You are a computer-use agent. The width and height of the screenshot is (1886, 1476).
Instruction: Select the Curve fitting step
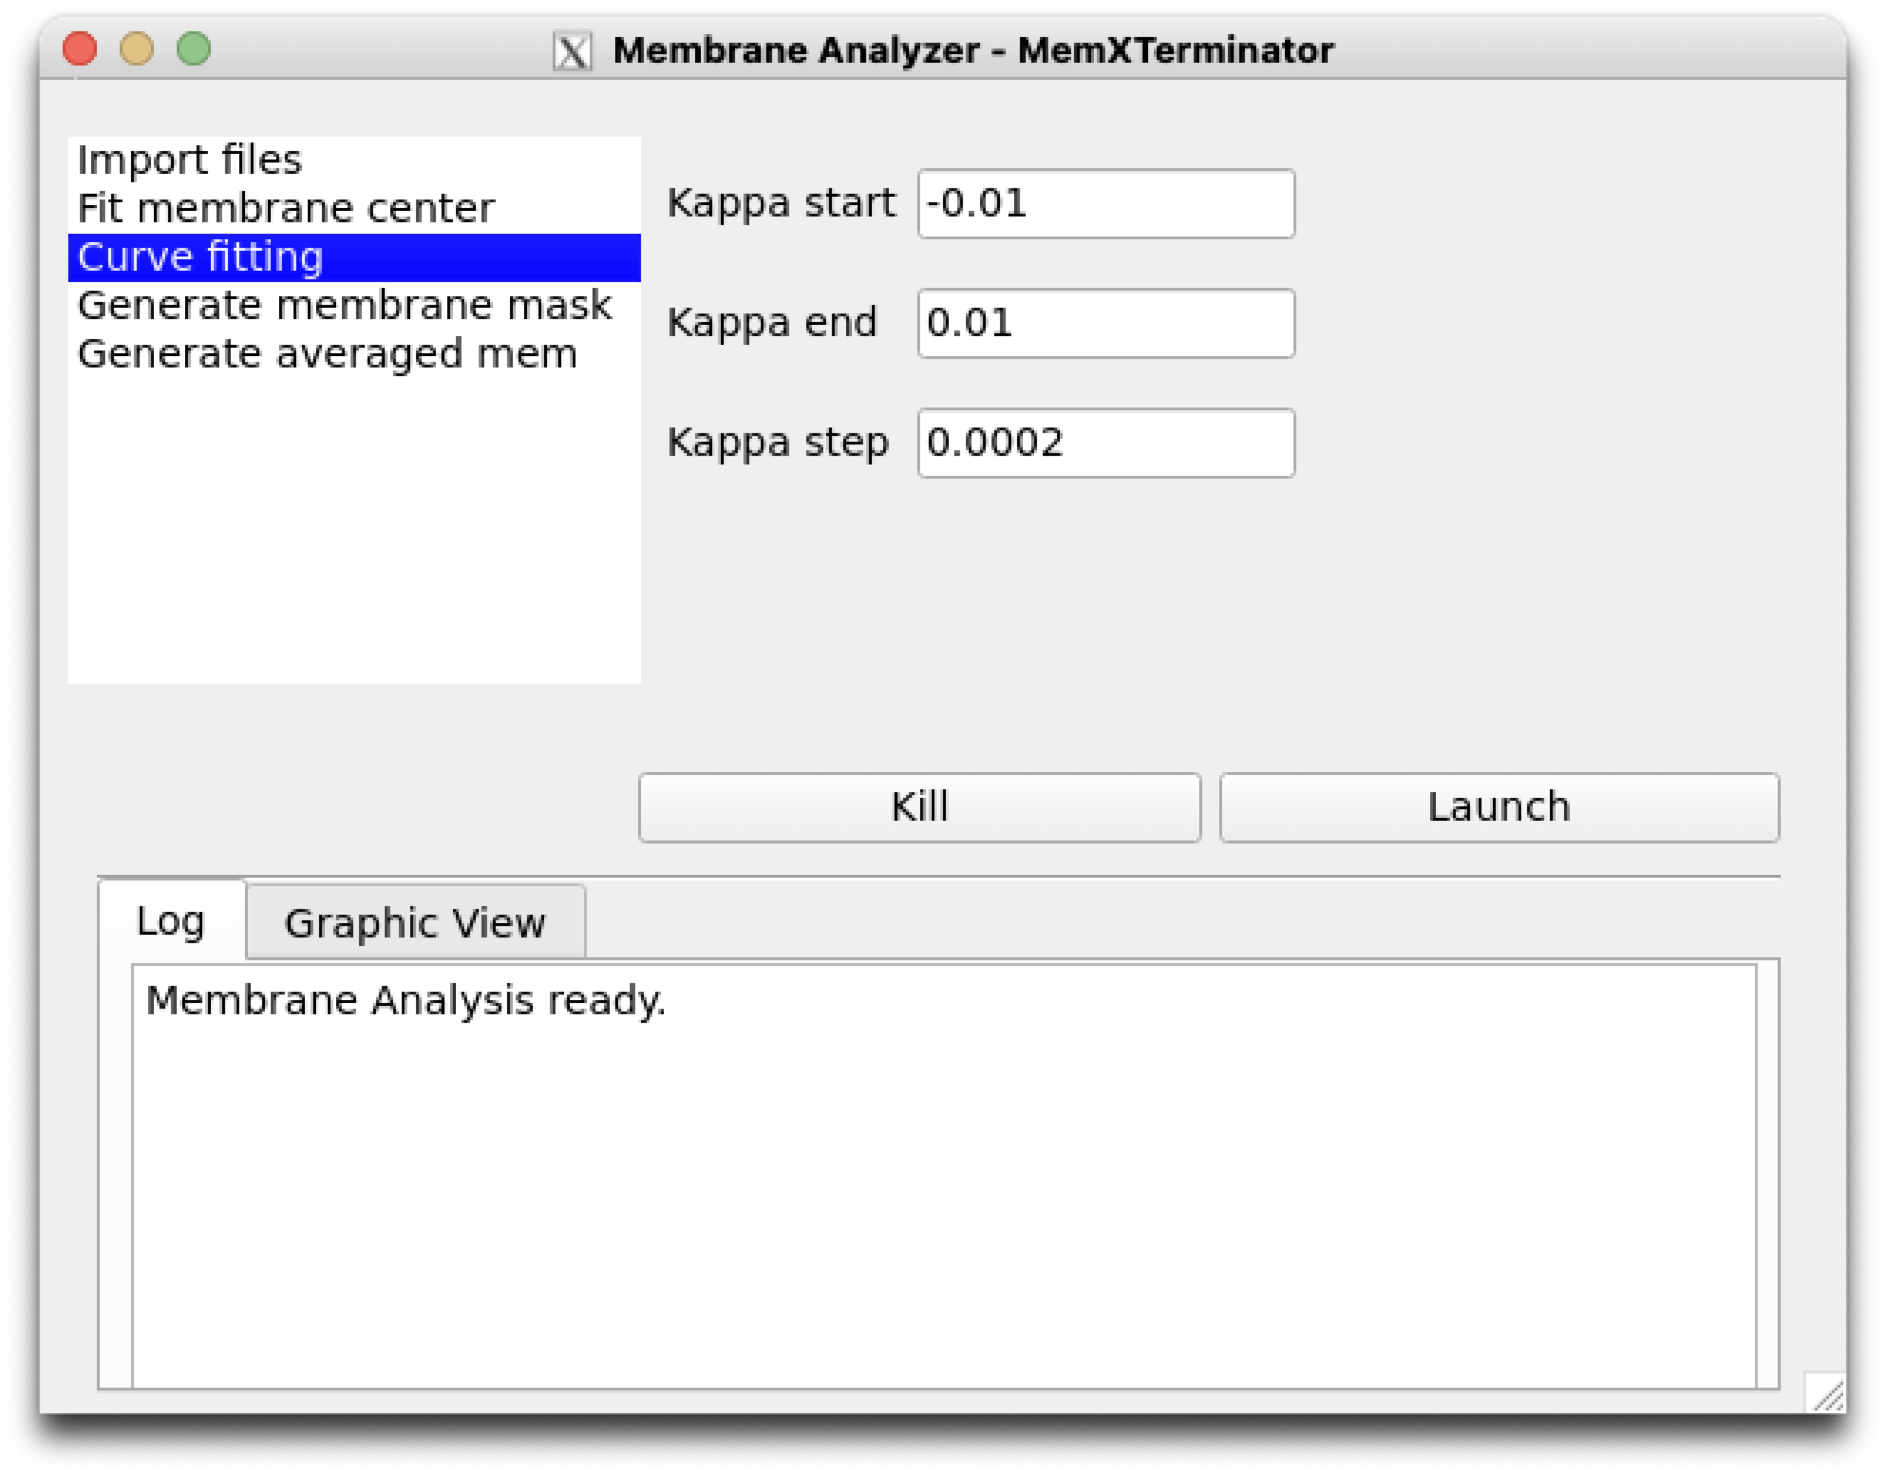tap(354, 258)
